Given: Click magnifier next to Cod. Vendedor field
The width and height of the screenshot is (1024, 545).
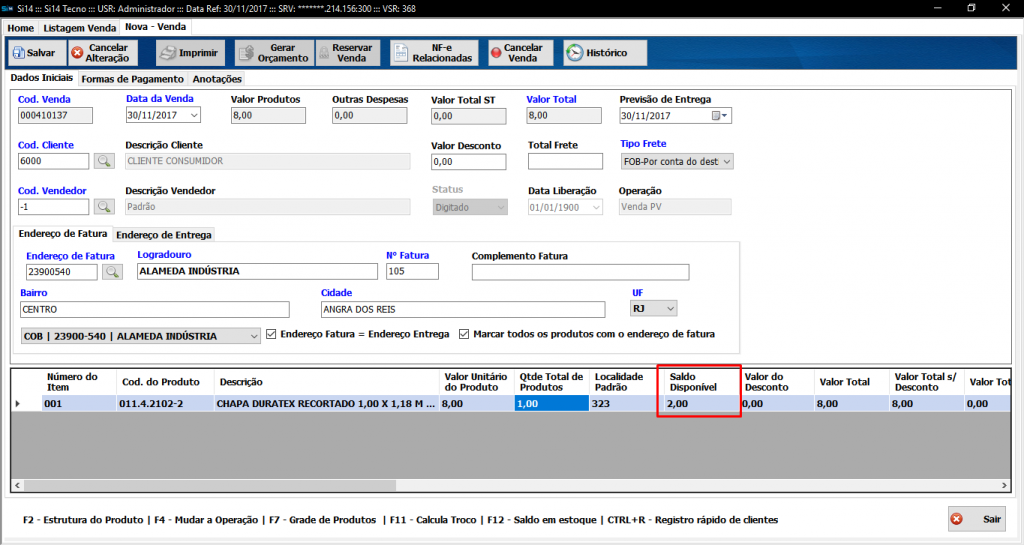Looking at the screenshot, I should point(104,207).
